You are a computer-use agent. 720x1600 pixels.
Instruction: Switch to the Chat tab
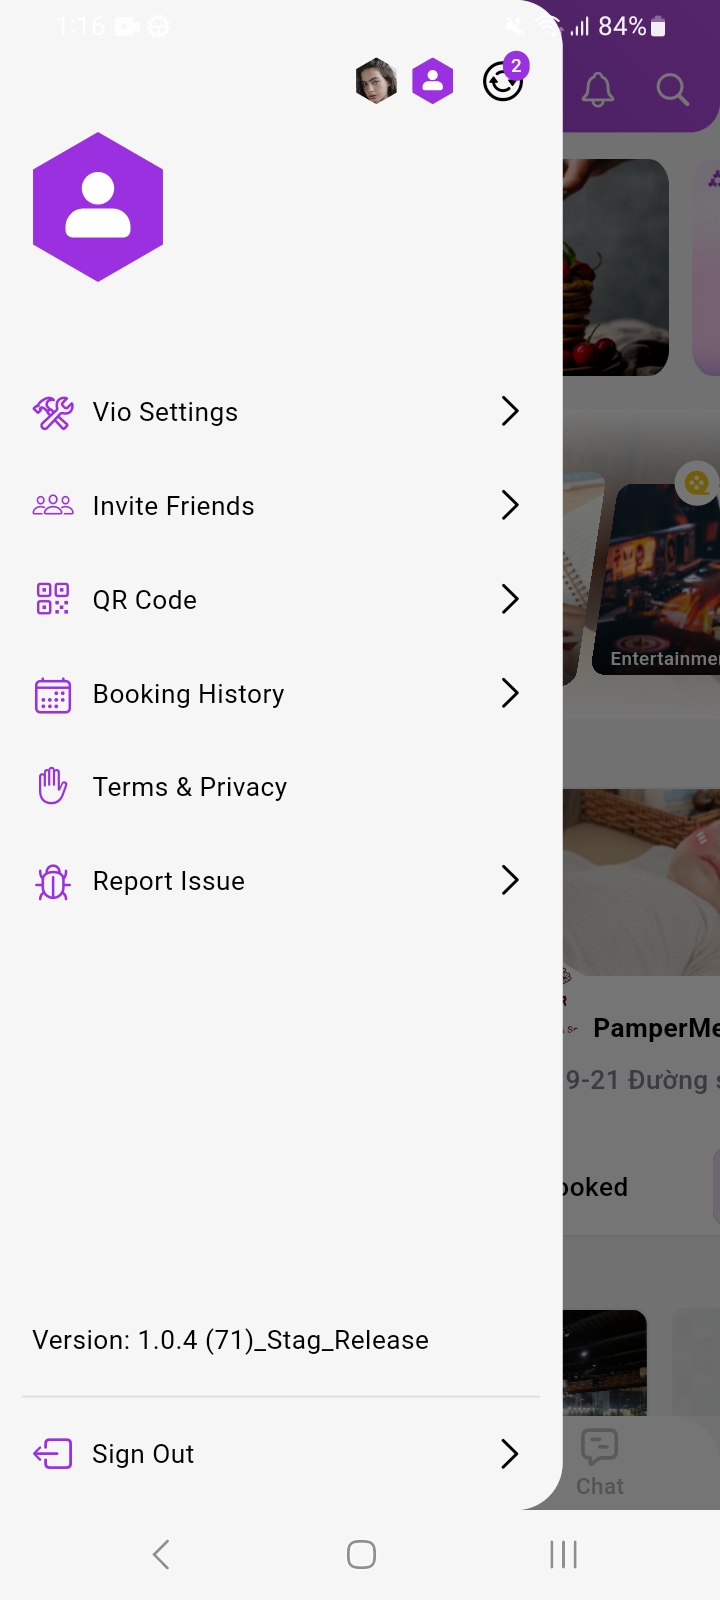600,1462
